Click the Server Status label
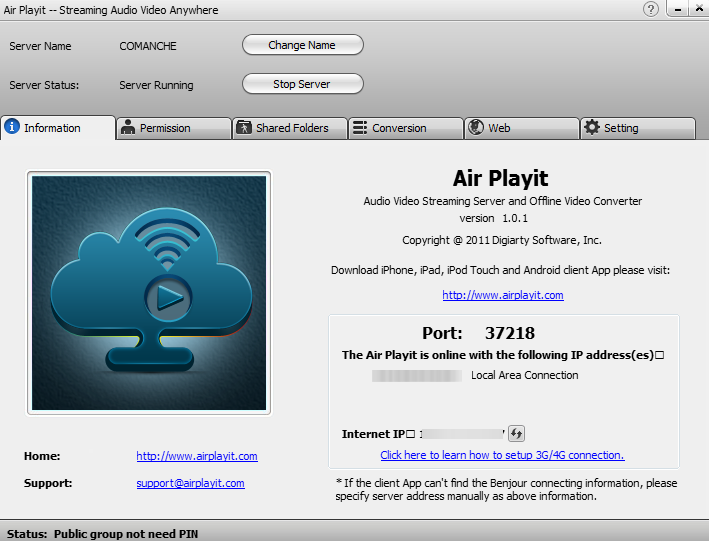Screen dimensions: 709x541 pos(44,85)
